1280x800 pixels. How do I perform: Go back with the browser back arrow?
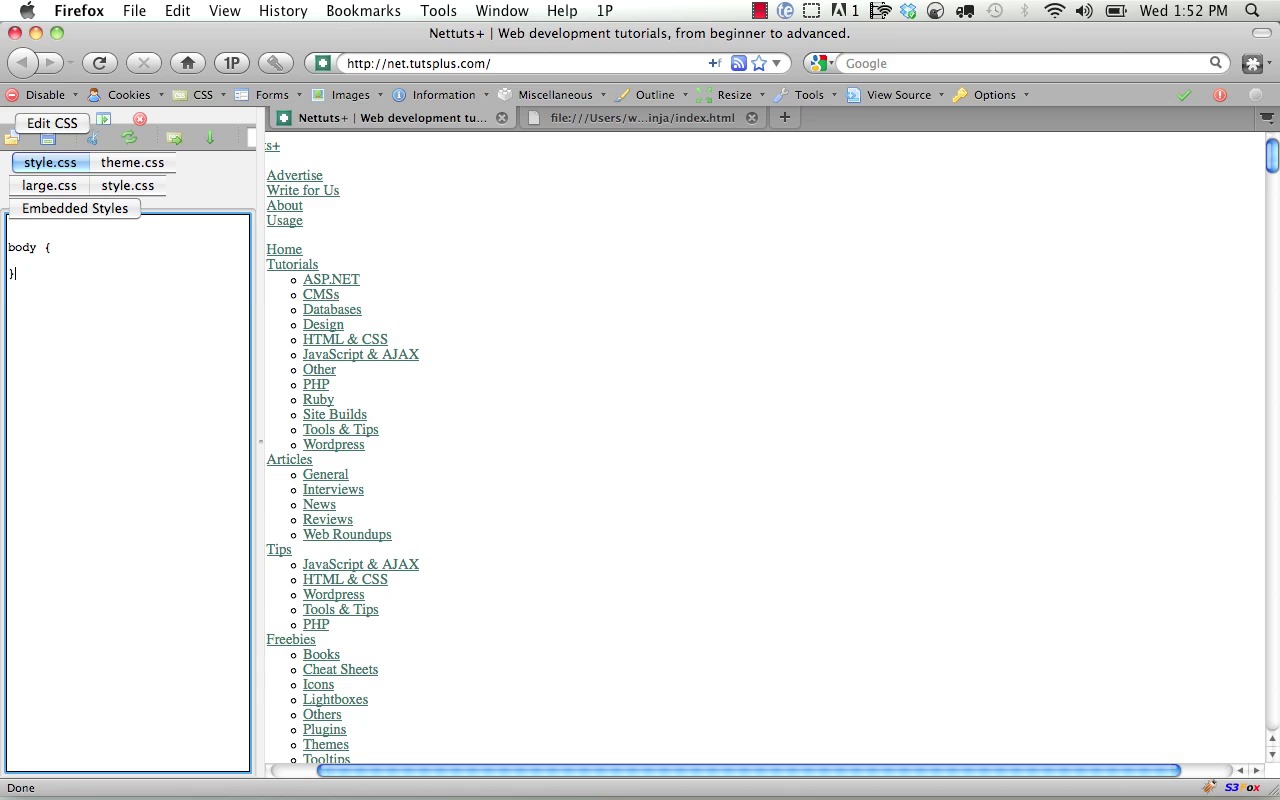[22, 63]
